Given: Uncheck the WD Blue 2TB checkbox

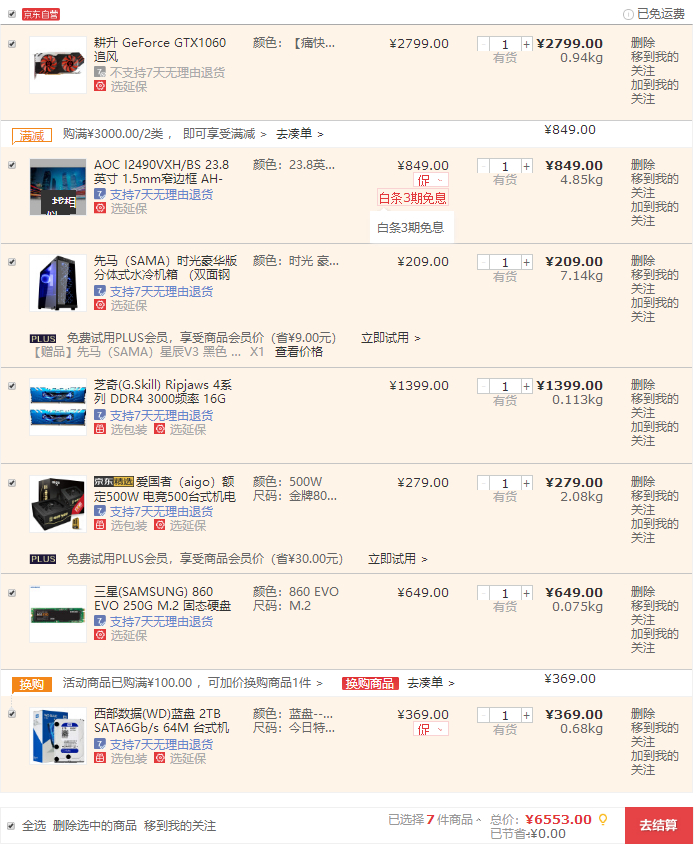Looking at the screenshot, I should coord(12,714).
